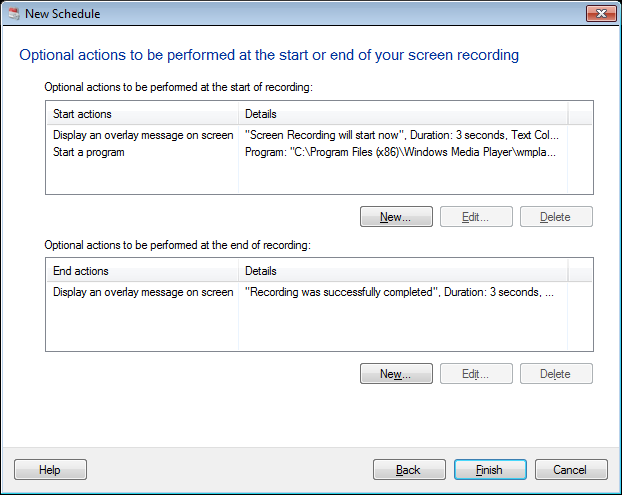The height and width of the screenshot is (495, 622).
Task: Click New... button for start actions
Action: 396,217
